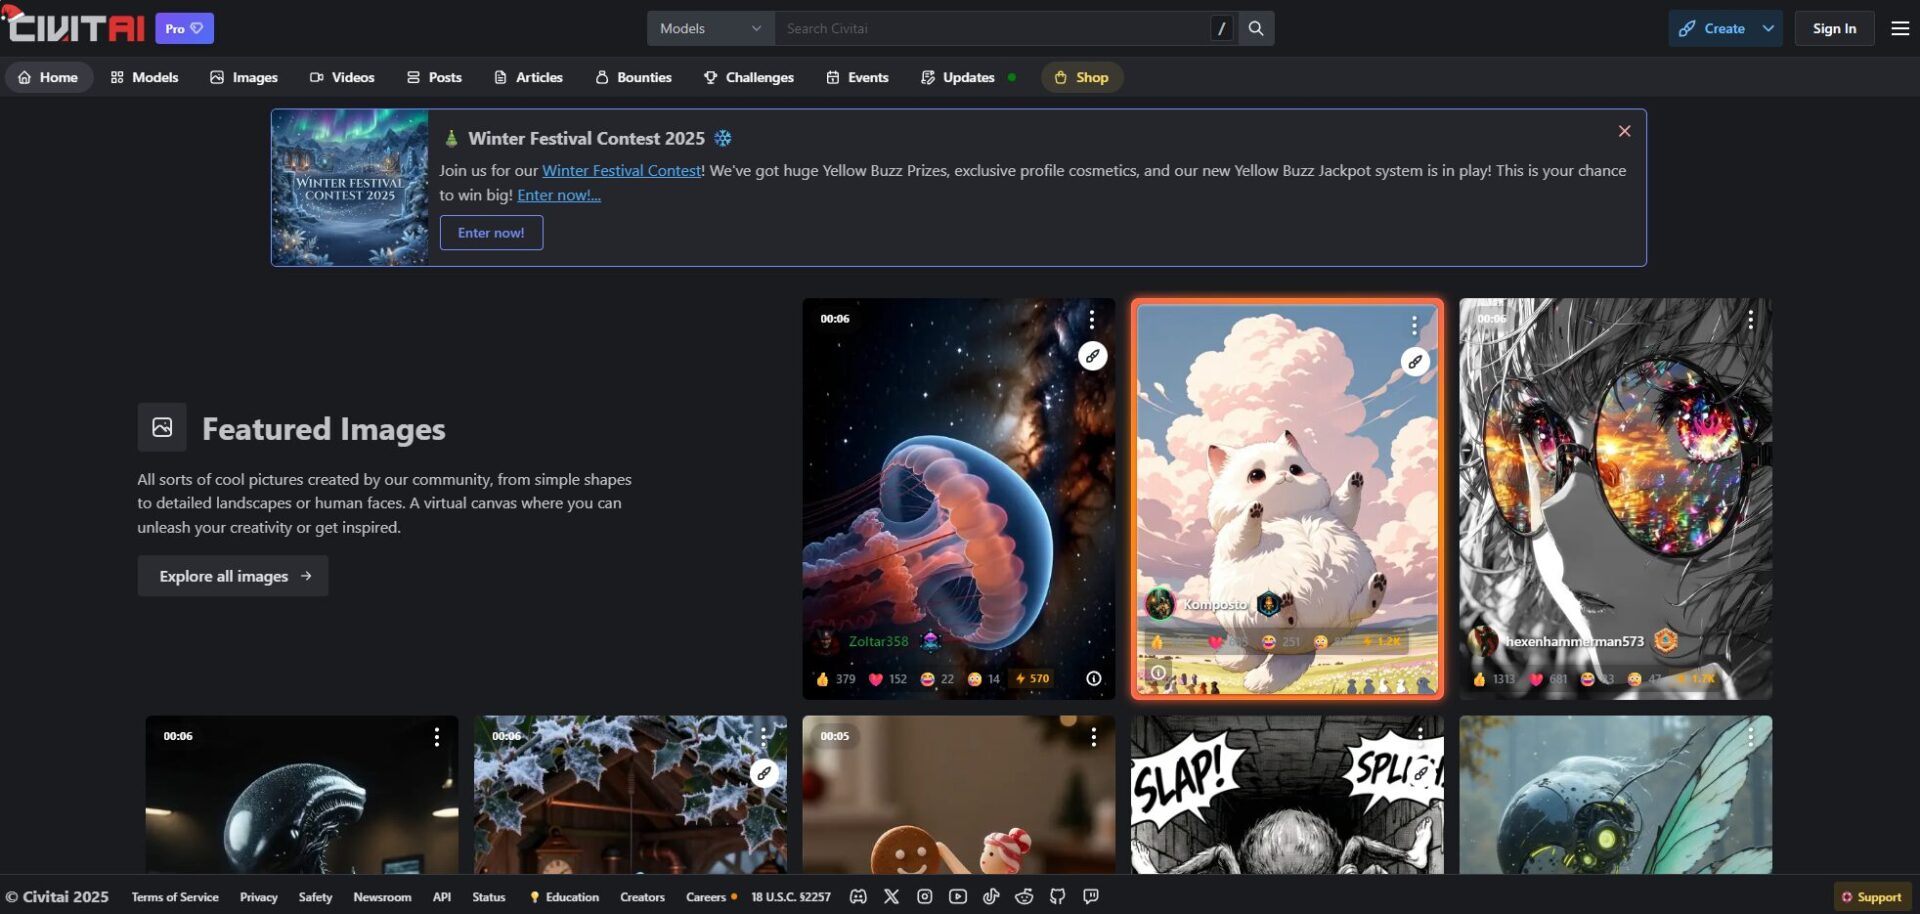Viewport: 1920px width, 914px height.
Task: Click the search magnifier icon
Action: pyautogui.click(x=1256, y=29)
